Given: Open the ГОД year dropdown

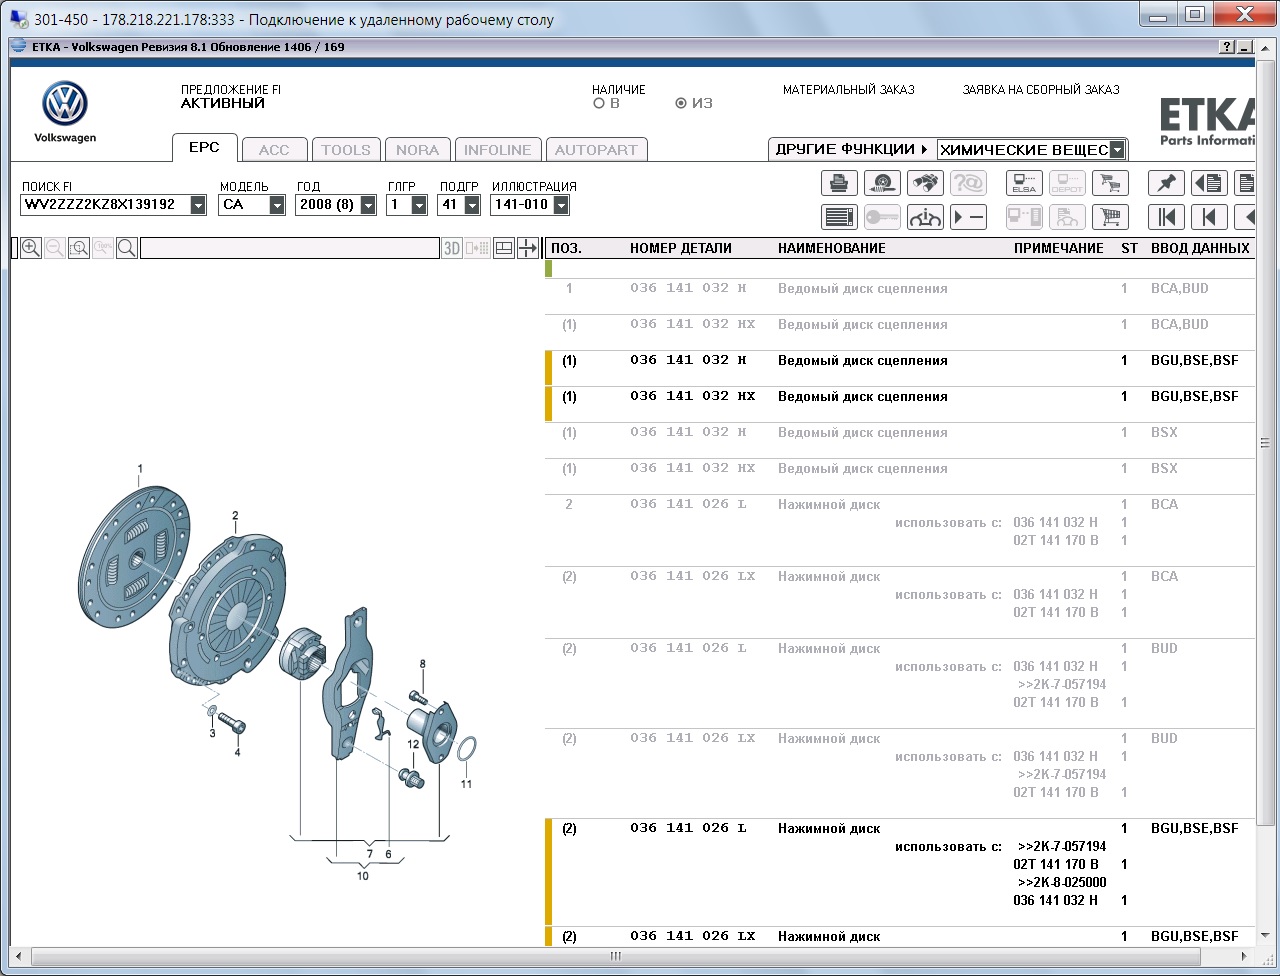Looking at the screenshot, I should [368, 205].
